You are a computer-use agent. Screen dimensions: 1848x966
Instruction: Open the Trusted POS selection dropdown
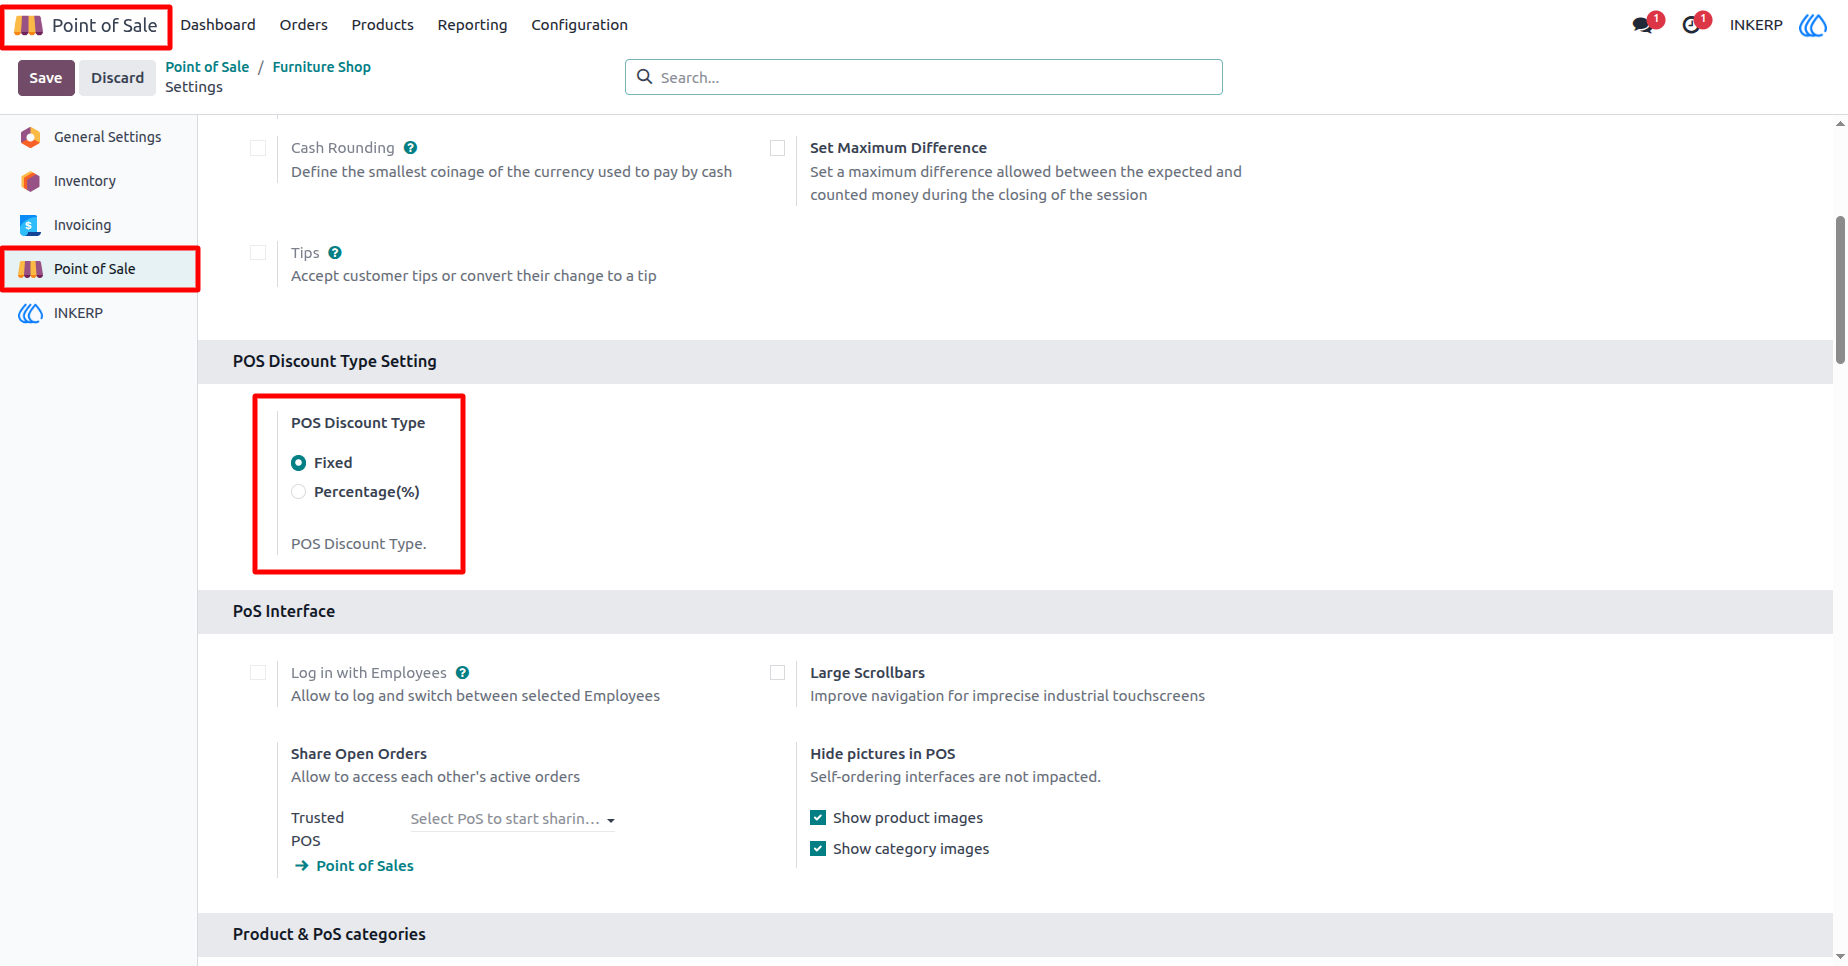[512, 819]
